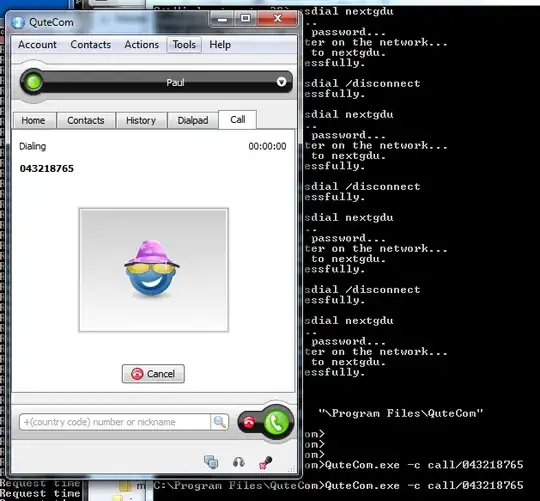Close the QuteCom window
Image resolution: width=540 pixels, height=501 pixels.
[277, 19]
